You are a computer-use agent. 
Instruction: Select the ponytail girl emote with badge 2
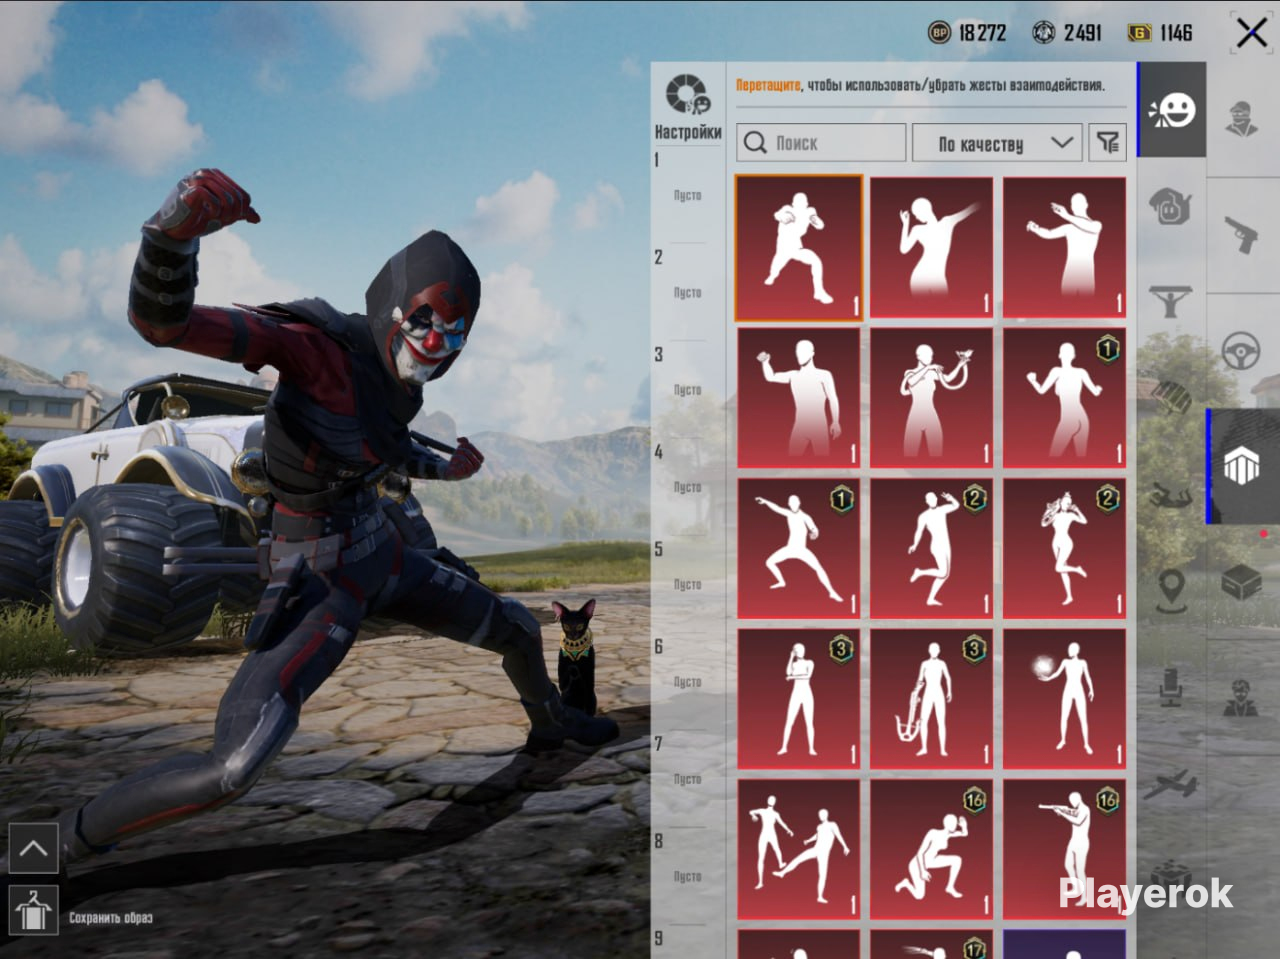click(1064, 548)
